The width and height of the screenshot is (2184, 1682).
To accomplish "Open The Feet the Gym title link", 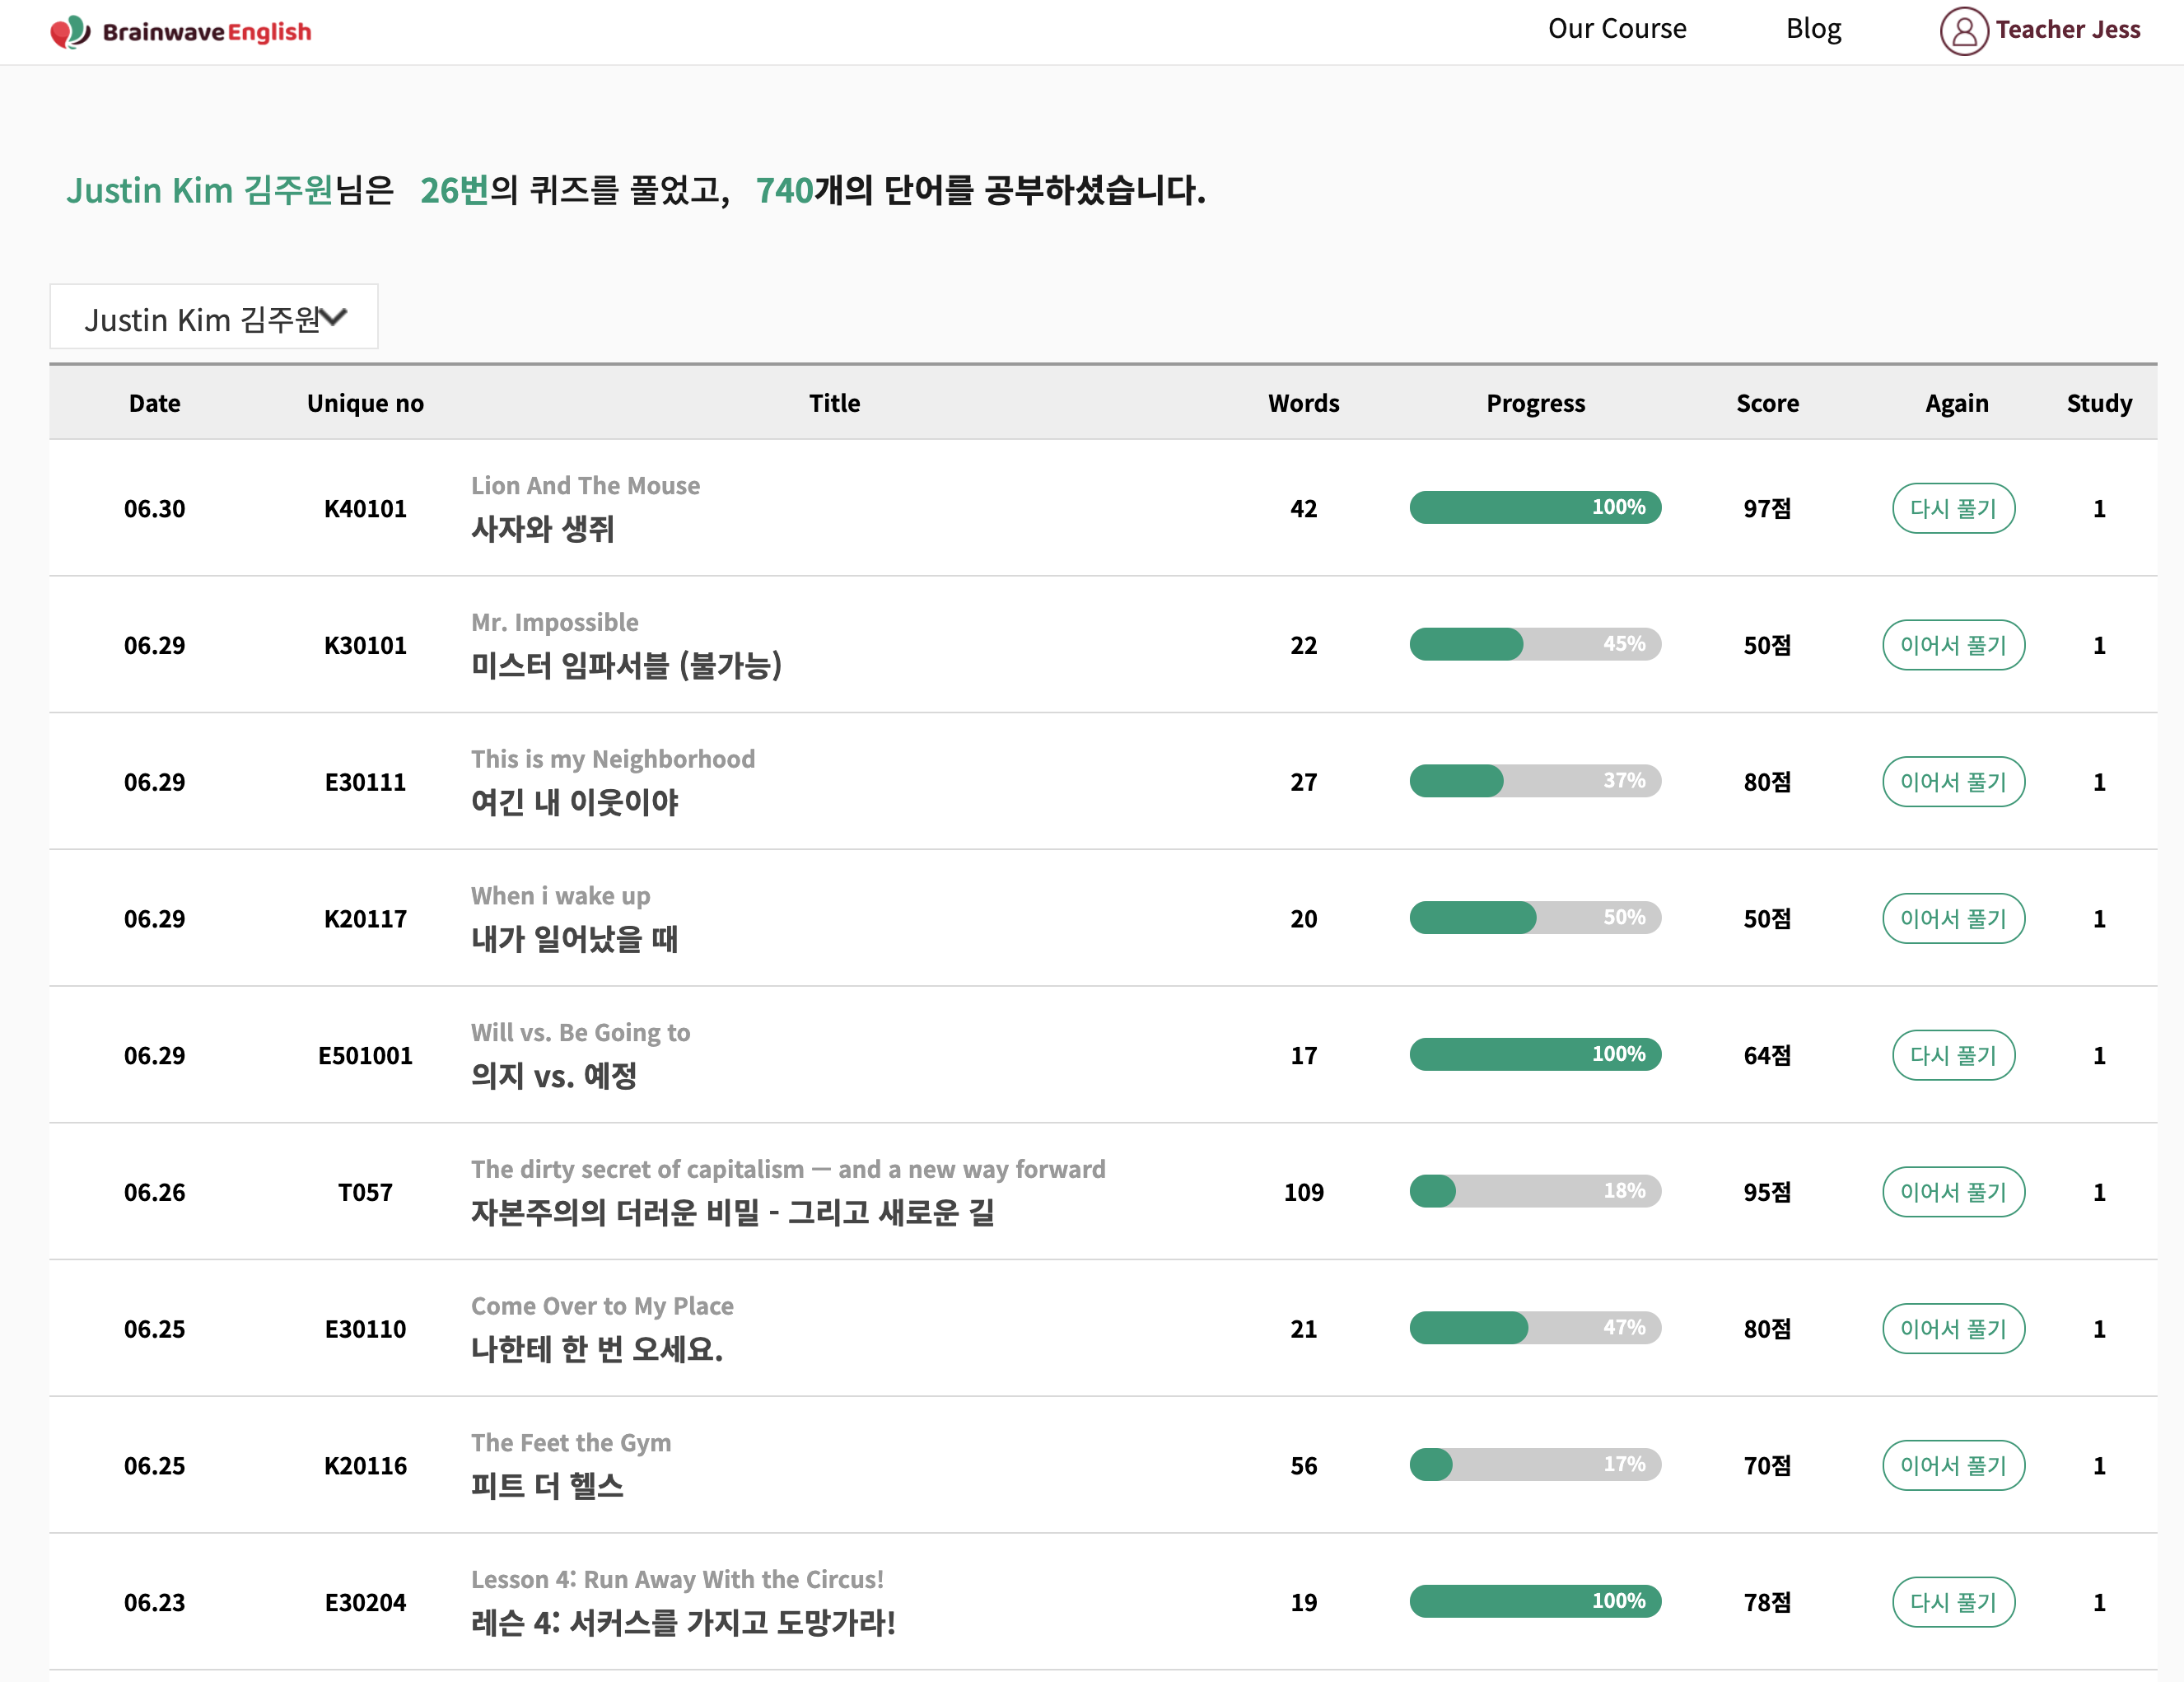I will pos(570,1443).
